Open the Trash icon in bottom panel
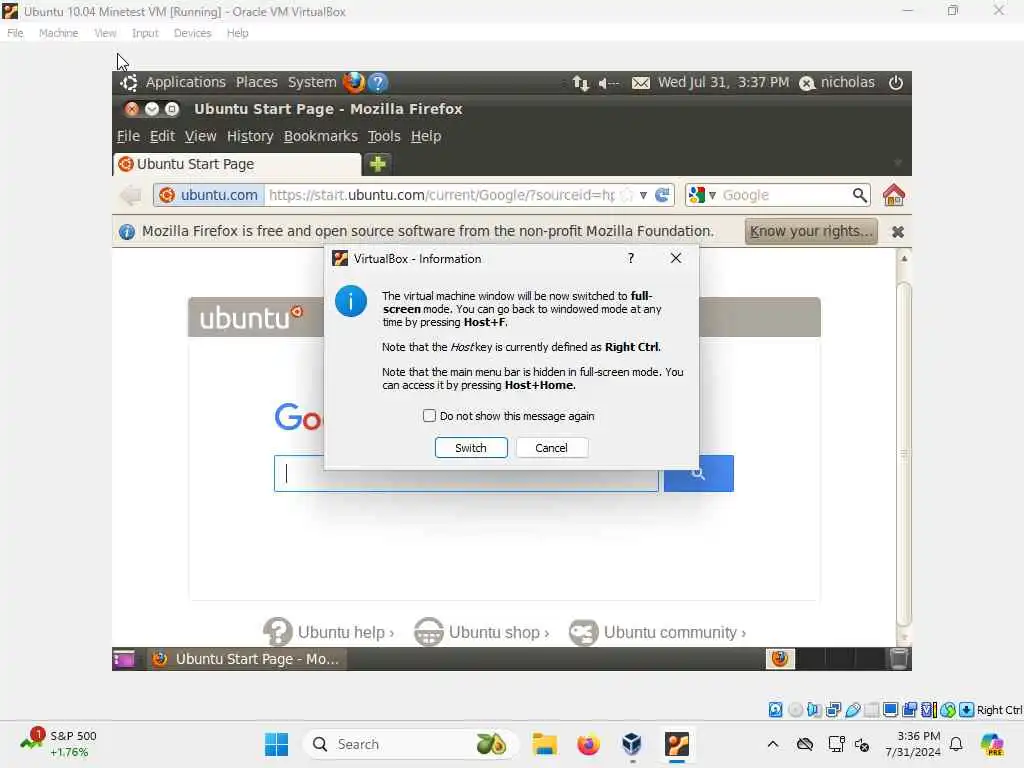Image resolution: width=1024 pixels, height=768 pixels. click(x=899, y=659)
